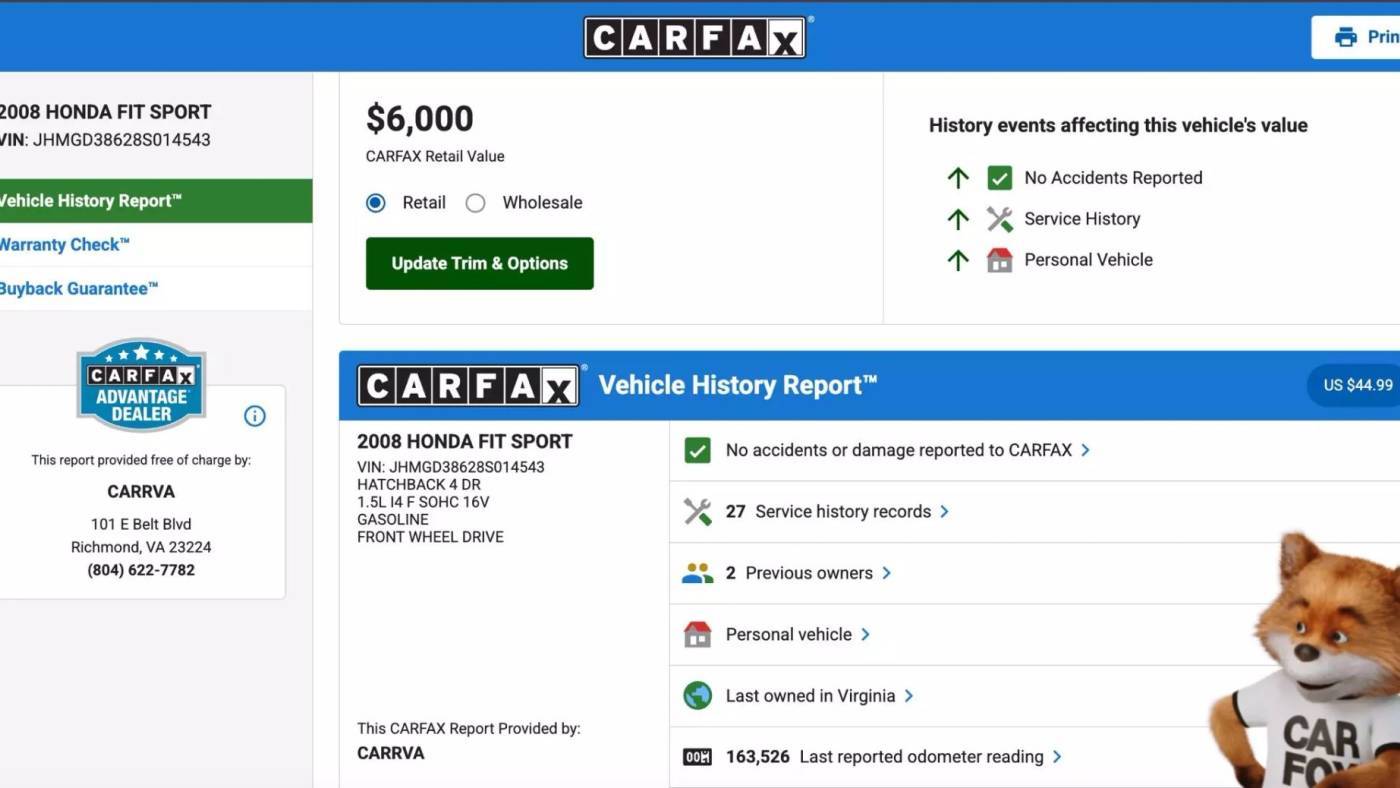Click the tools icon beside 27 Service history records
Screen dimensions: 1400x788
click(x=697, y=512)
